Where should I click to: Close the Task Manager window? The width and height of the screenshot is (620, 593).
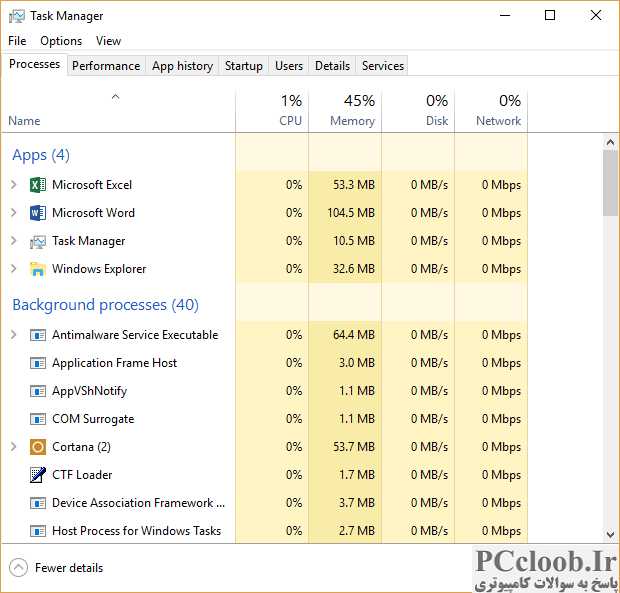[x=596, y=15]
